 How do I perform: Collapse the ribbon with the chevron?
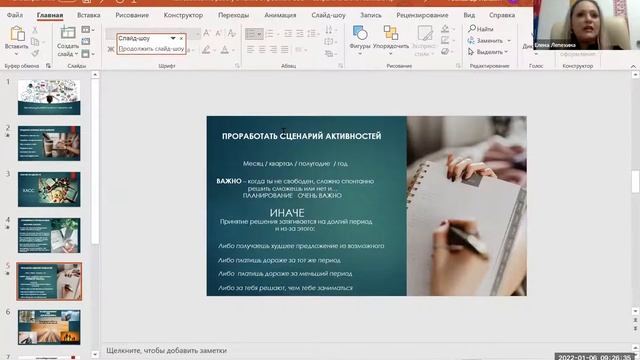[x=633, y=66]
